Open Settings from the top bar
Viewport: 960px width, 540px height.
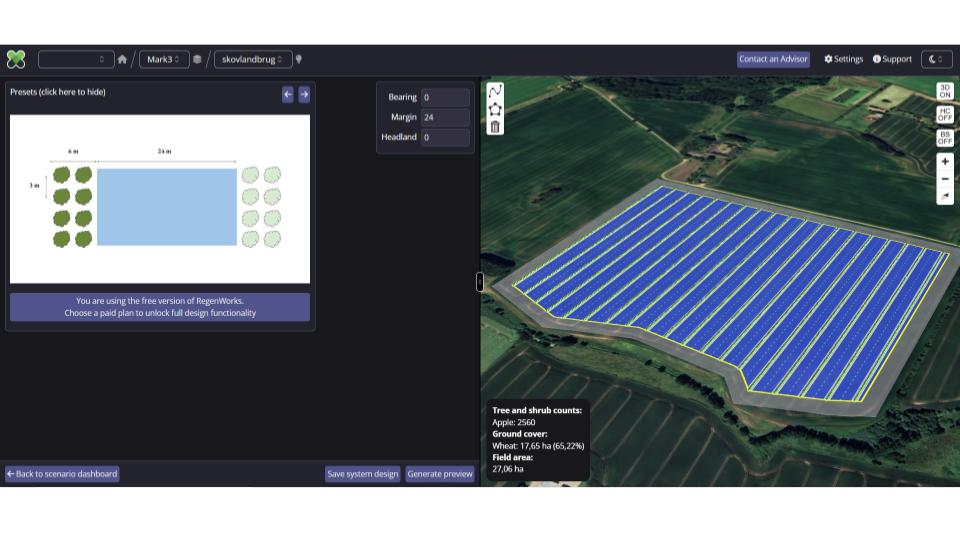click(x=843, y=59)
